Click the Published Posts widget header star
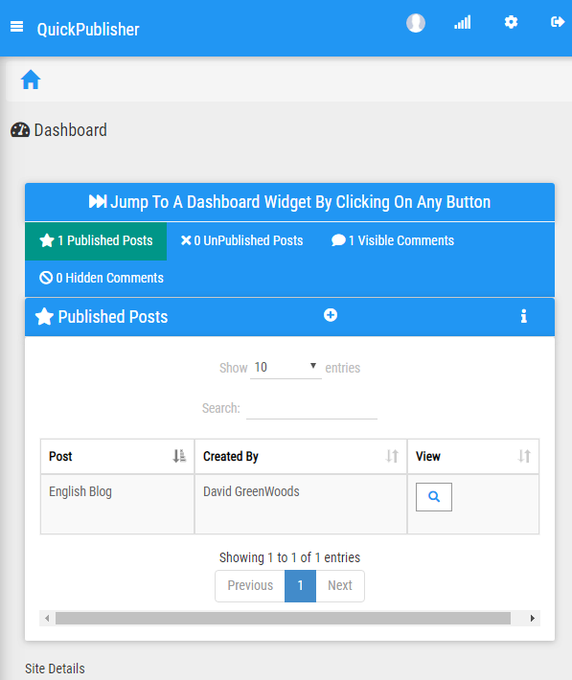Screen dimensions: 572x680 44,317
